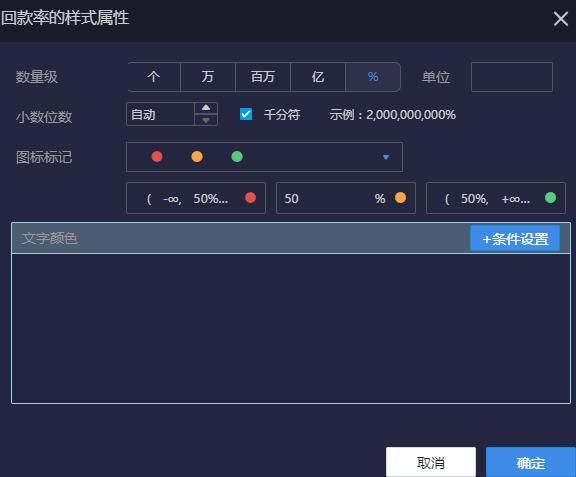Select the % magnitude option
Image resolution: width=576 pixels, height=477 pixels.
click(x=373, y=77)
